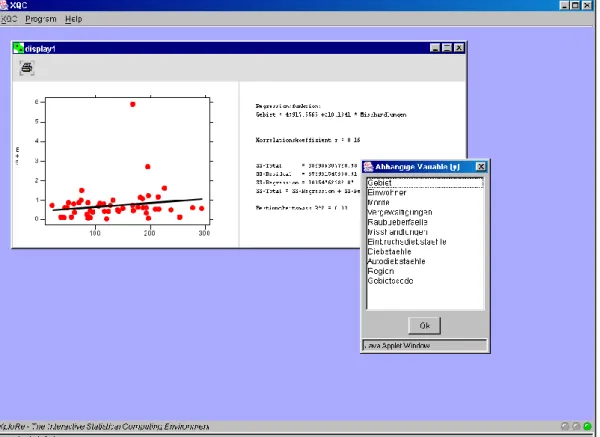Confirm selection with the Ok button

point(424,326)
